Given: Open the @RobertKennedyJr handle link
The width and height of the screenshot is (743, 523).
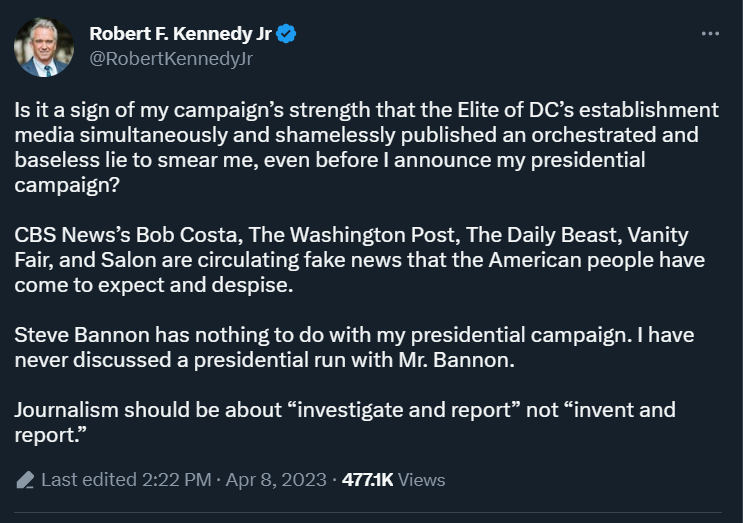Looking at the screenshot, I should pos(171,59).
